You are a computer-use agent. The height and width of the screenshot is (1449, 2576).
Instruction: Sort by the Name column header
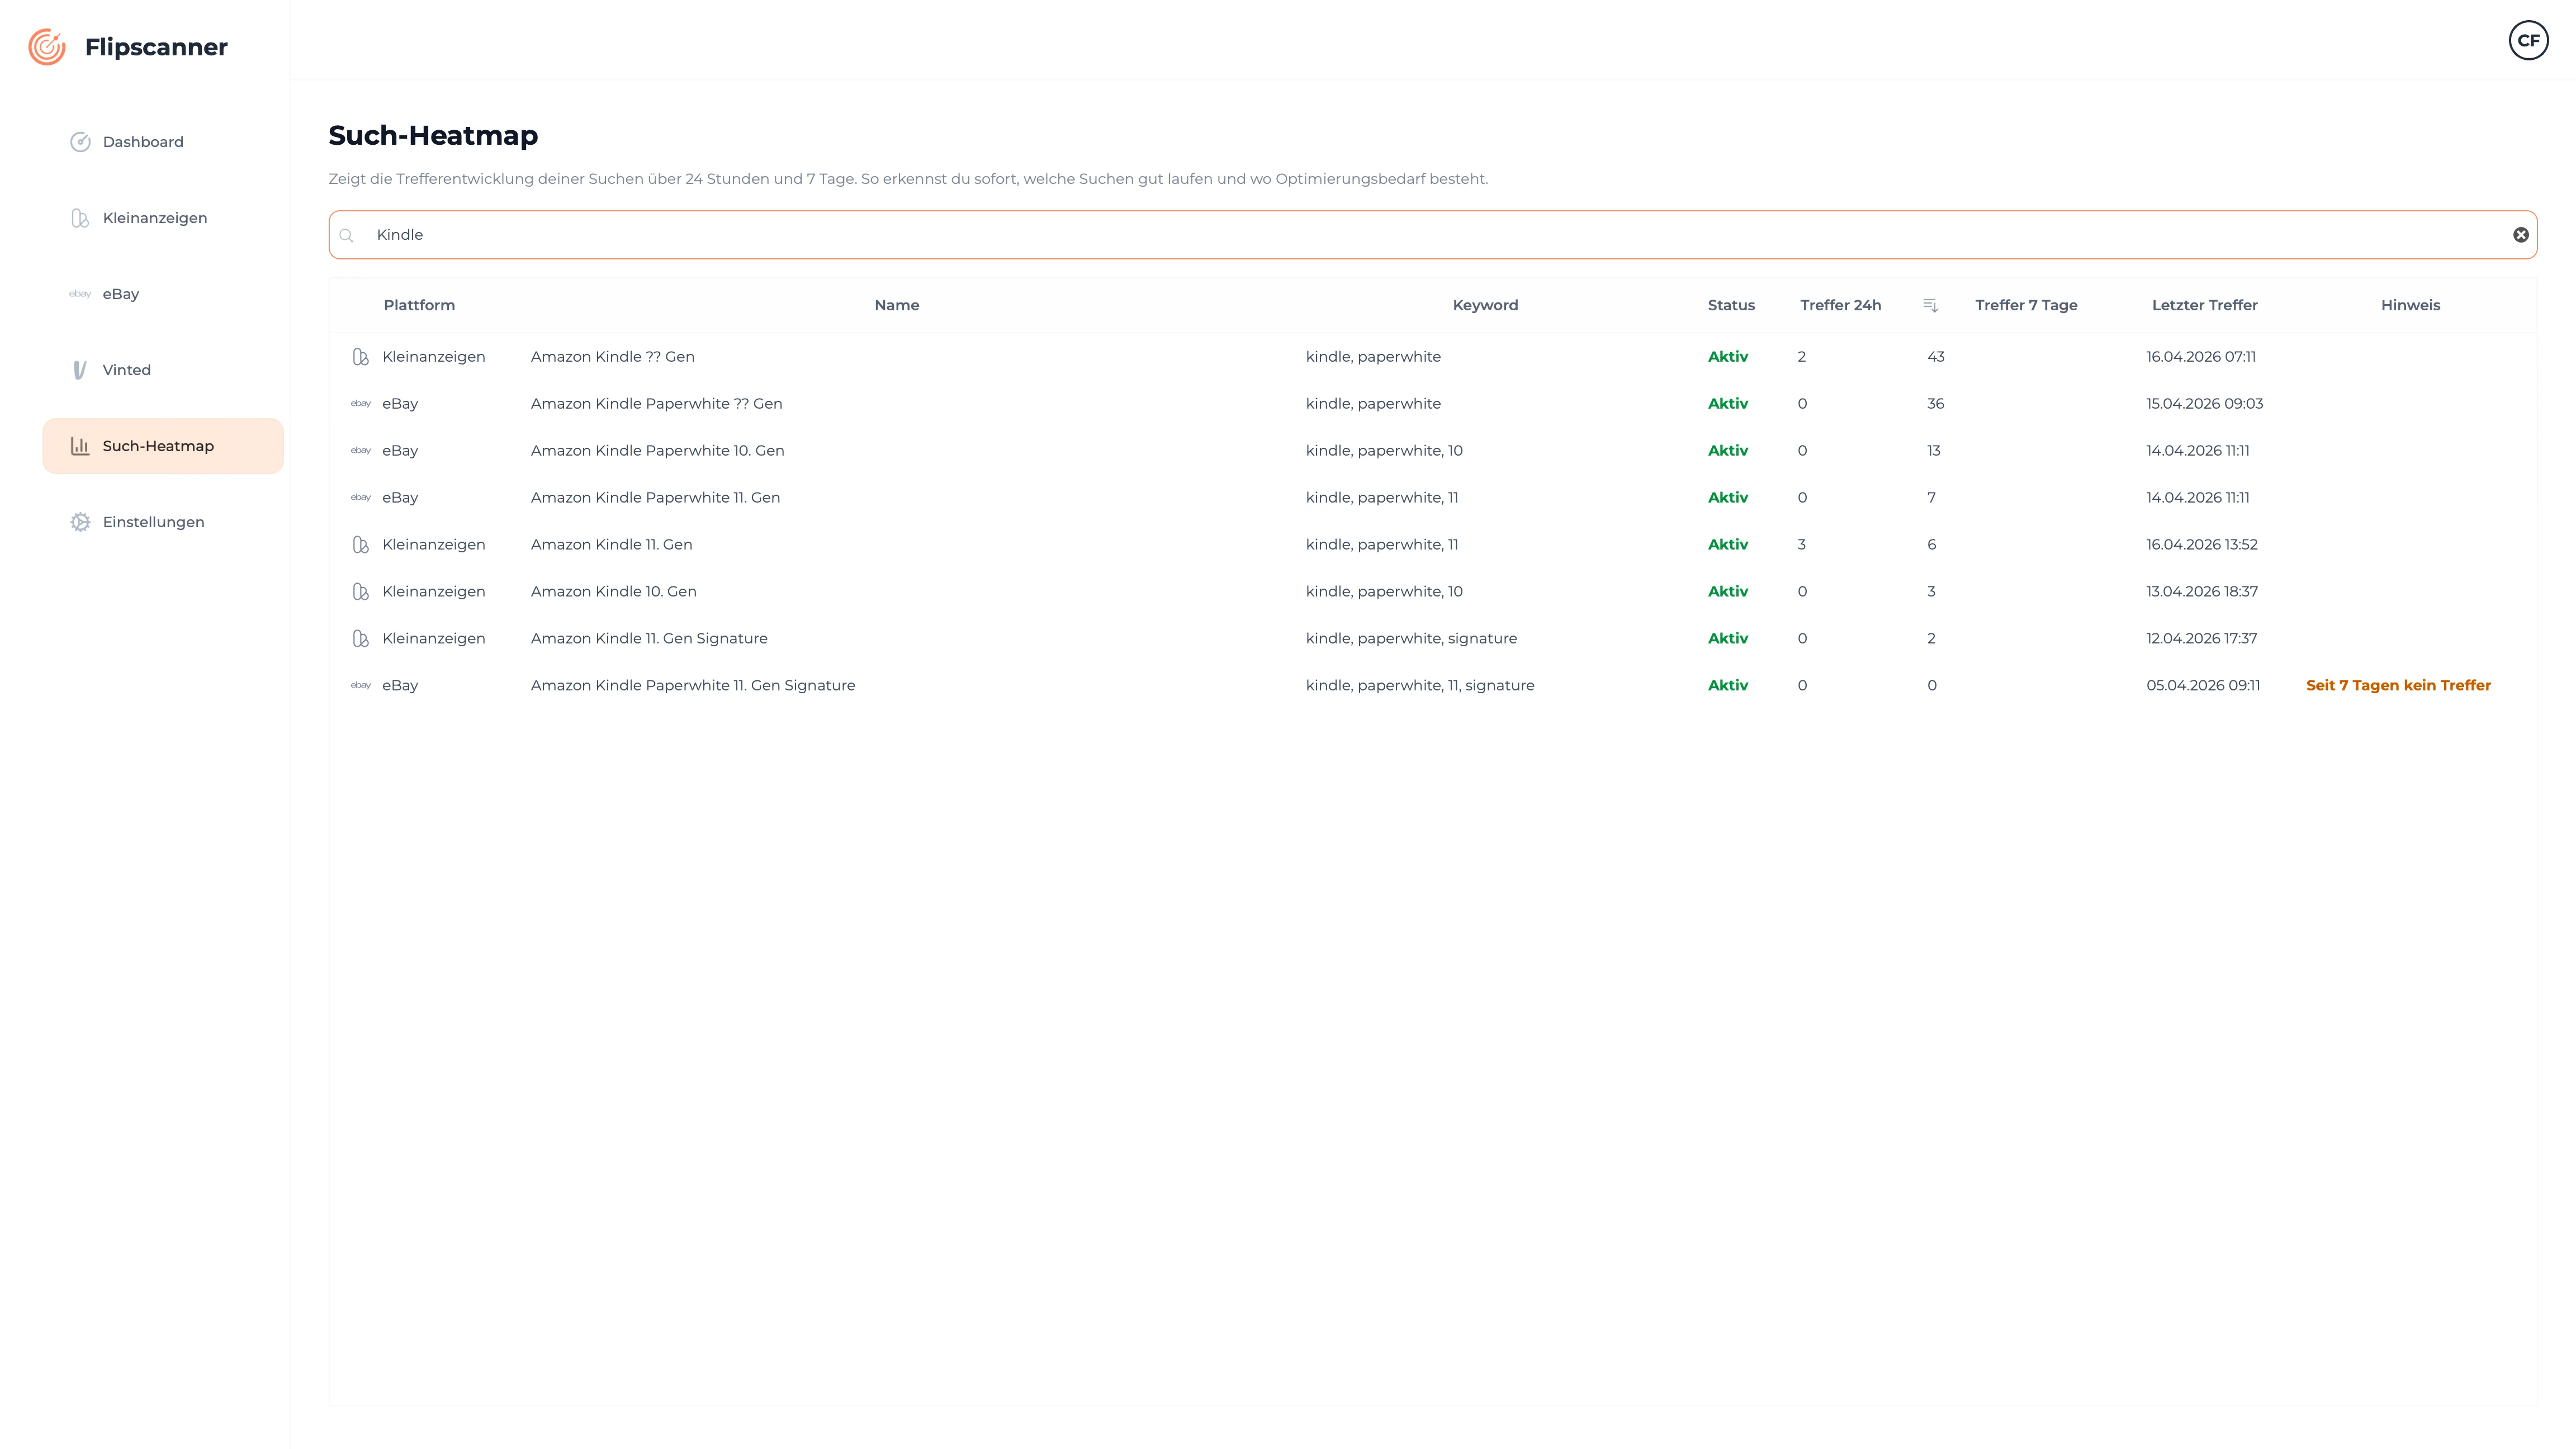point(897,305)
